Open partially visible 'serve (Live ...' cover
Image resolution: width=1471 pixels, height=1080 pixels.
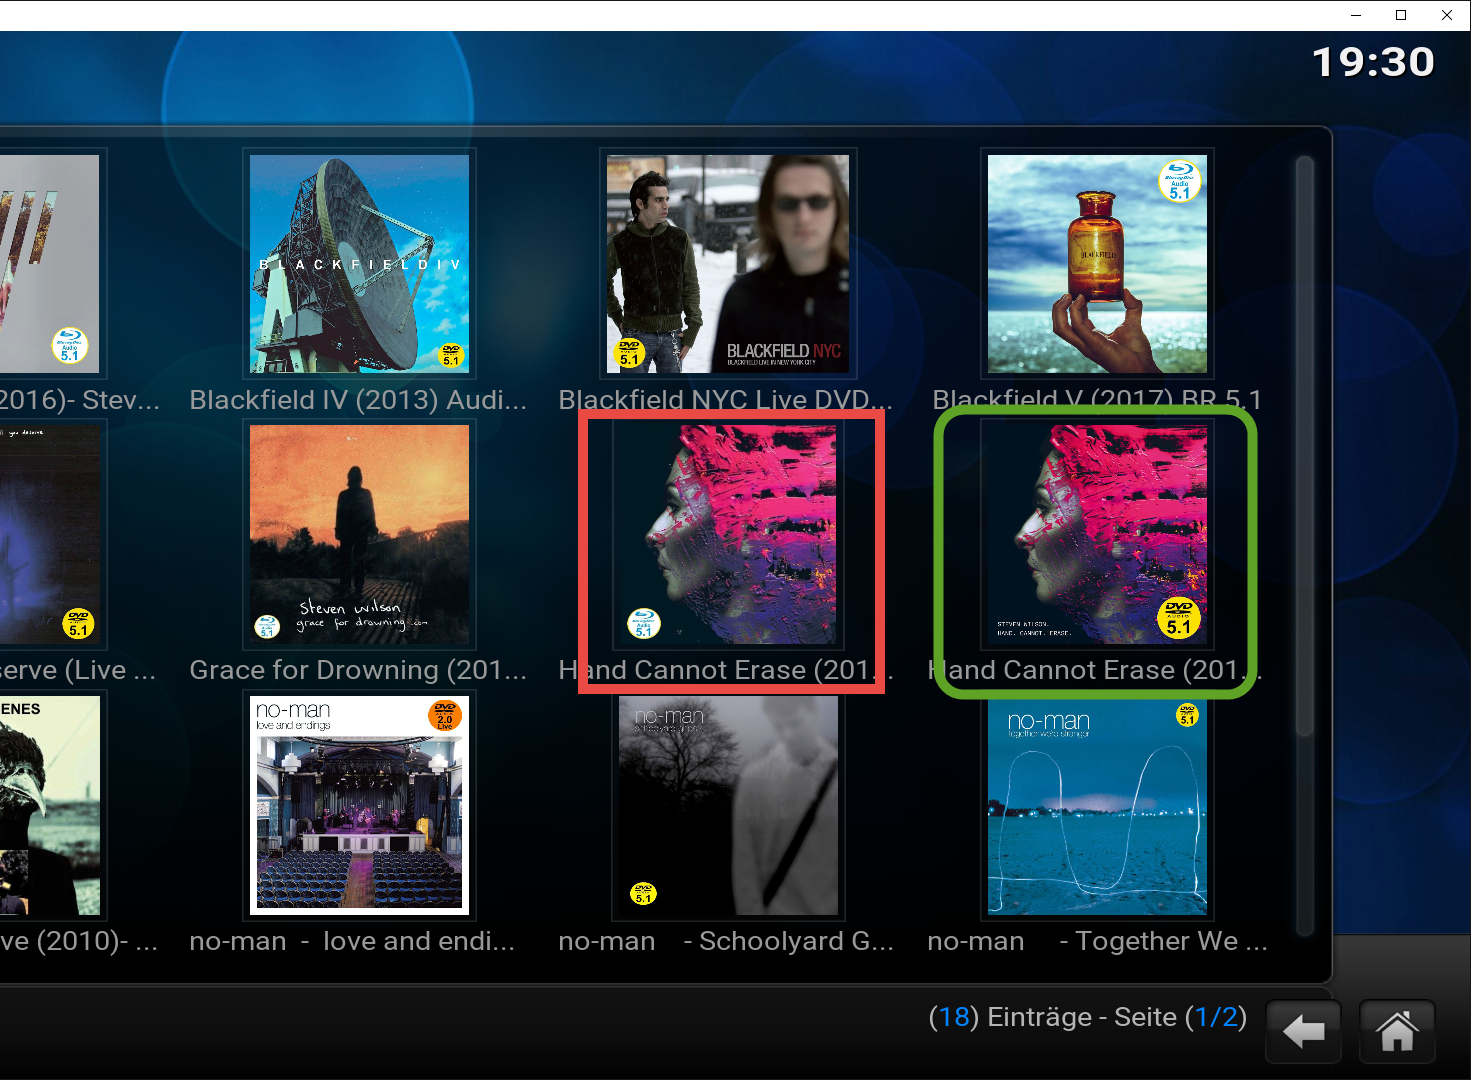[50, 534]
